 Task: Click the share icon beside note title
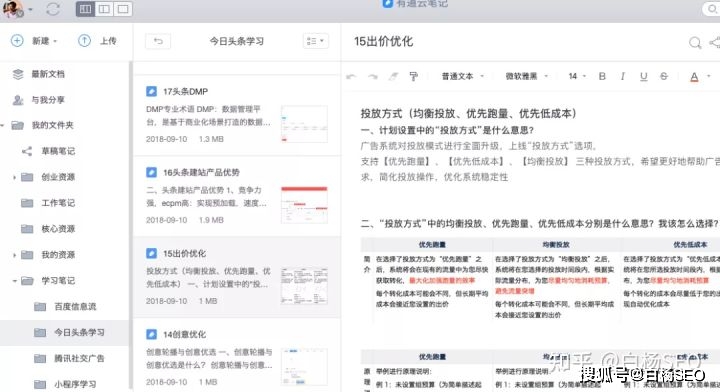pyautogui.click(x=714, y=43)
